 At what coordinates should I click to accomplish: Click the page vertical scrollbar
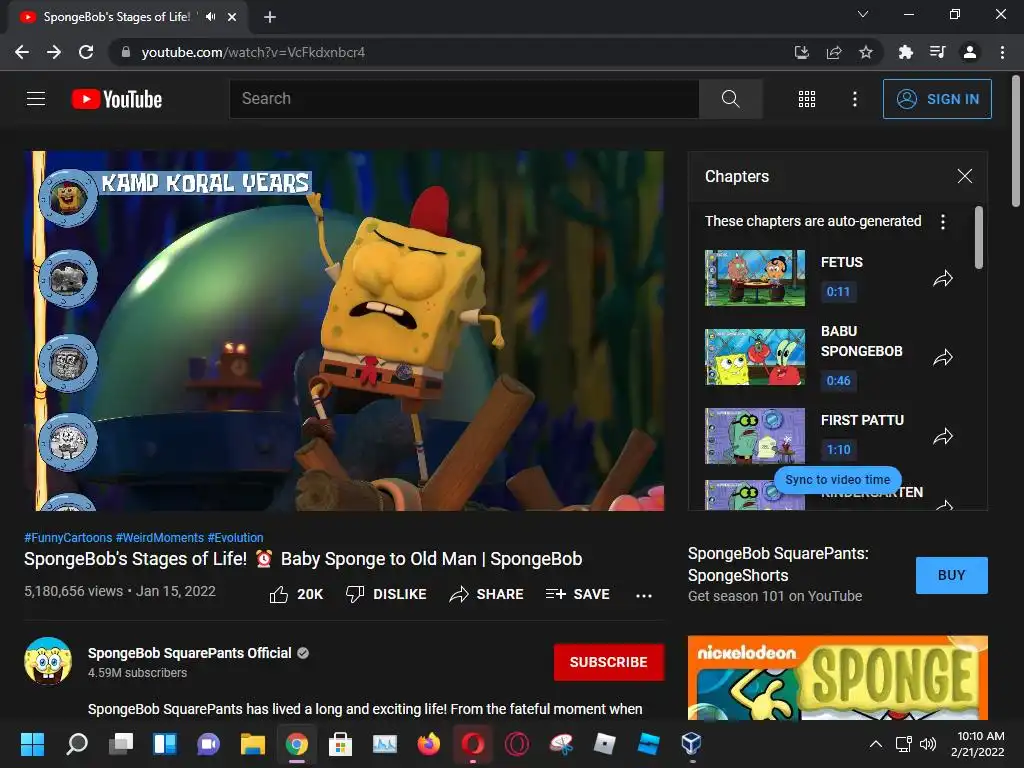point(1016,140)
